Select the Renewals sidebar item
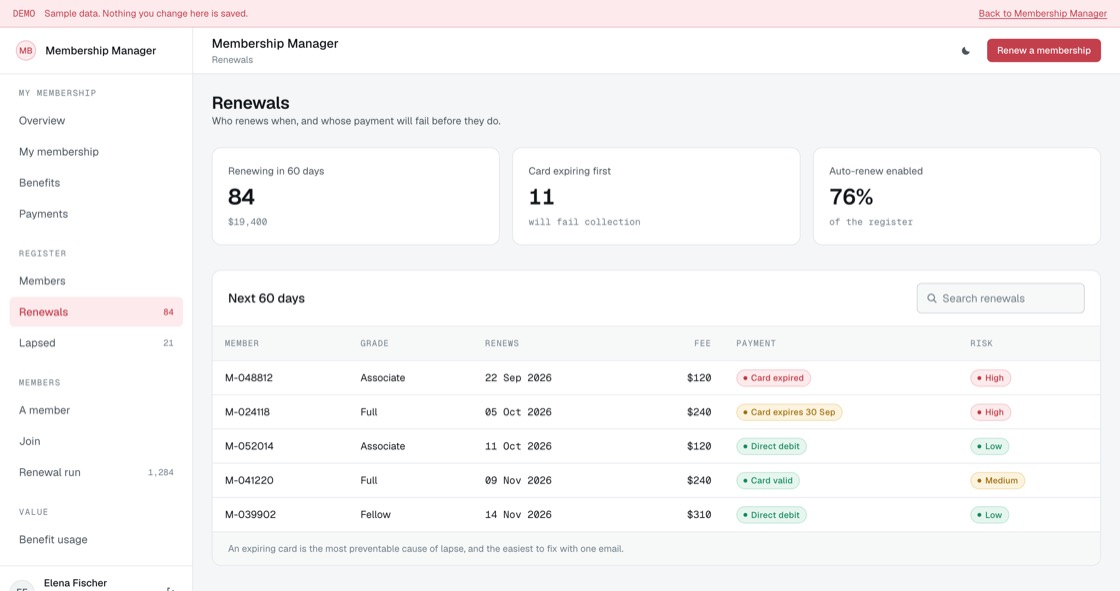Screen dimensions: 1120x591 pyautogui.click(x=96, y=312)
